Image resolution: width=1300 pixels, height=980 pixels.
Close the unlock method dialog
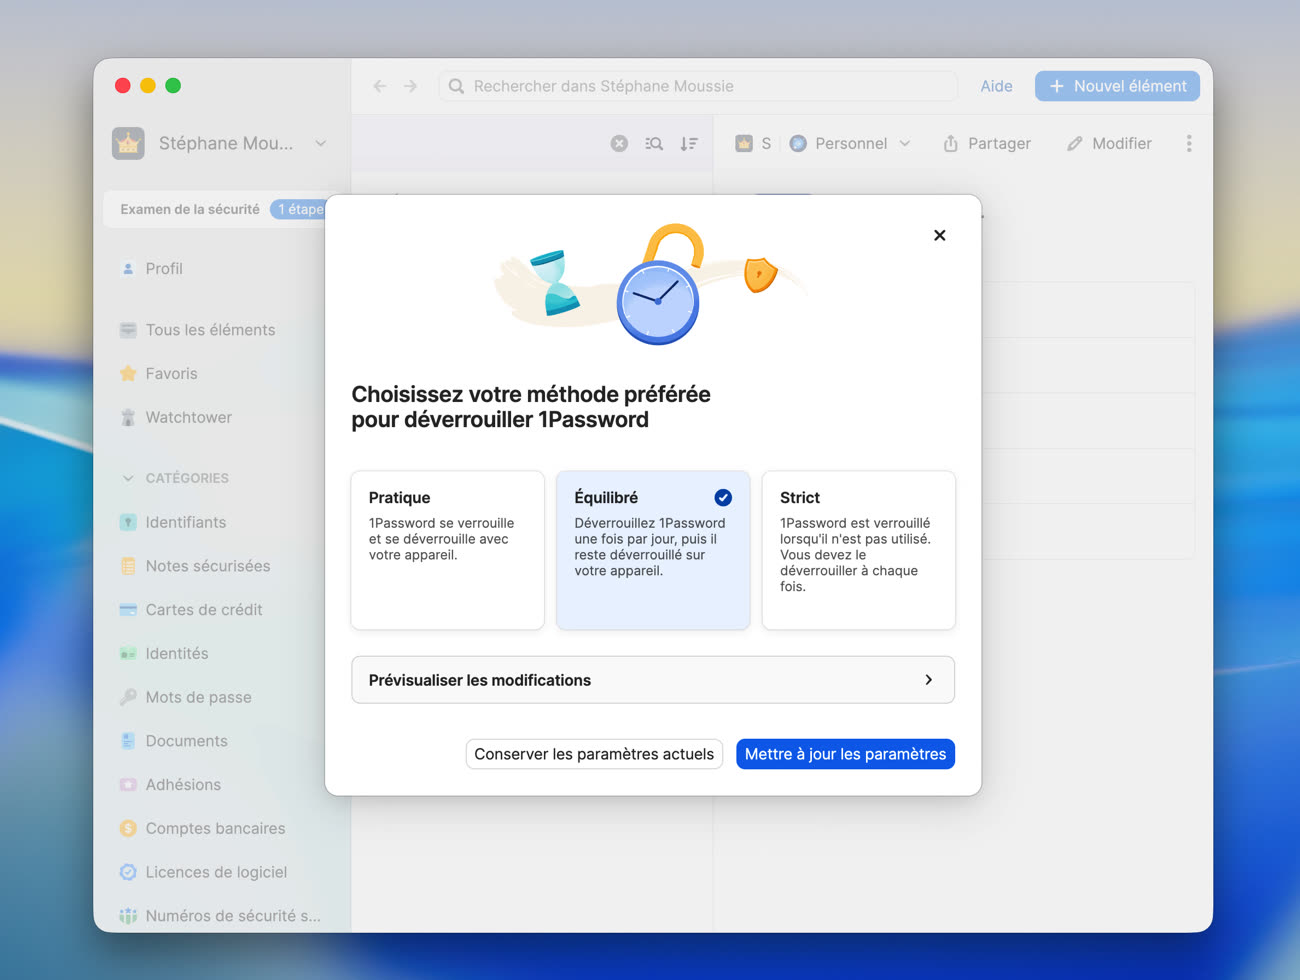[x=939, y=235]
